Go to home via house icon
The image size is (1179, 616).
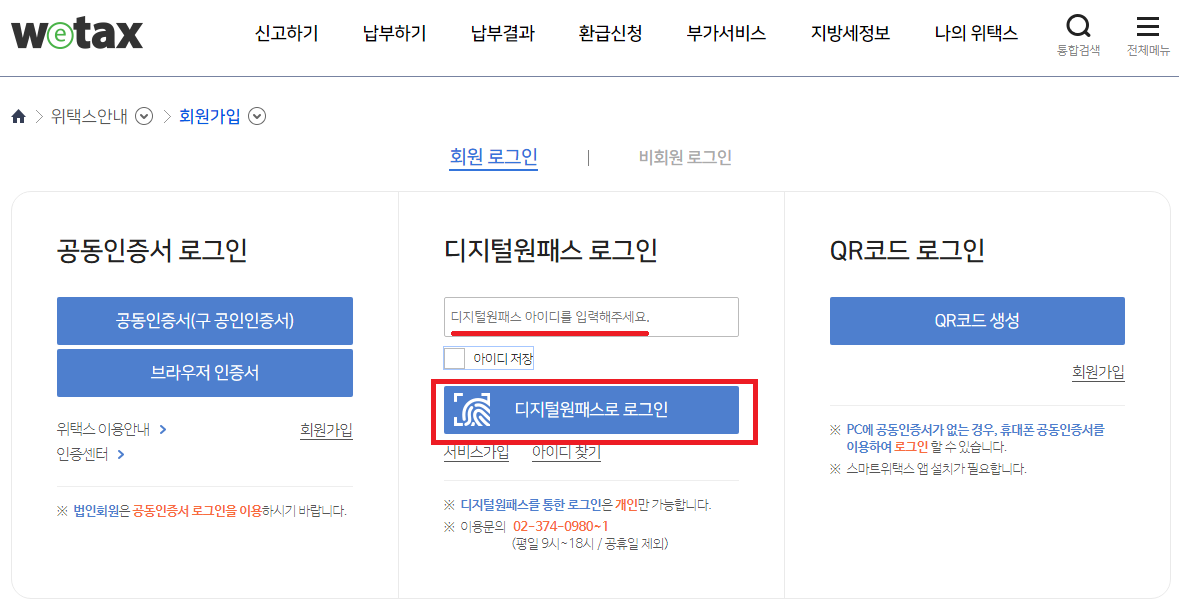click(19, 116)
